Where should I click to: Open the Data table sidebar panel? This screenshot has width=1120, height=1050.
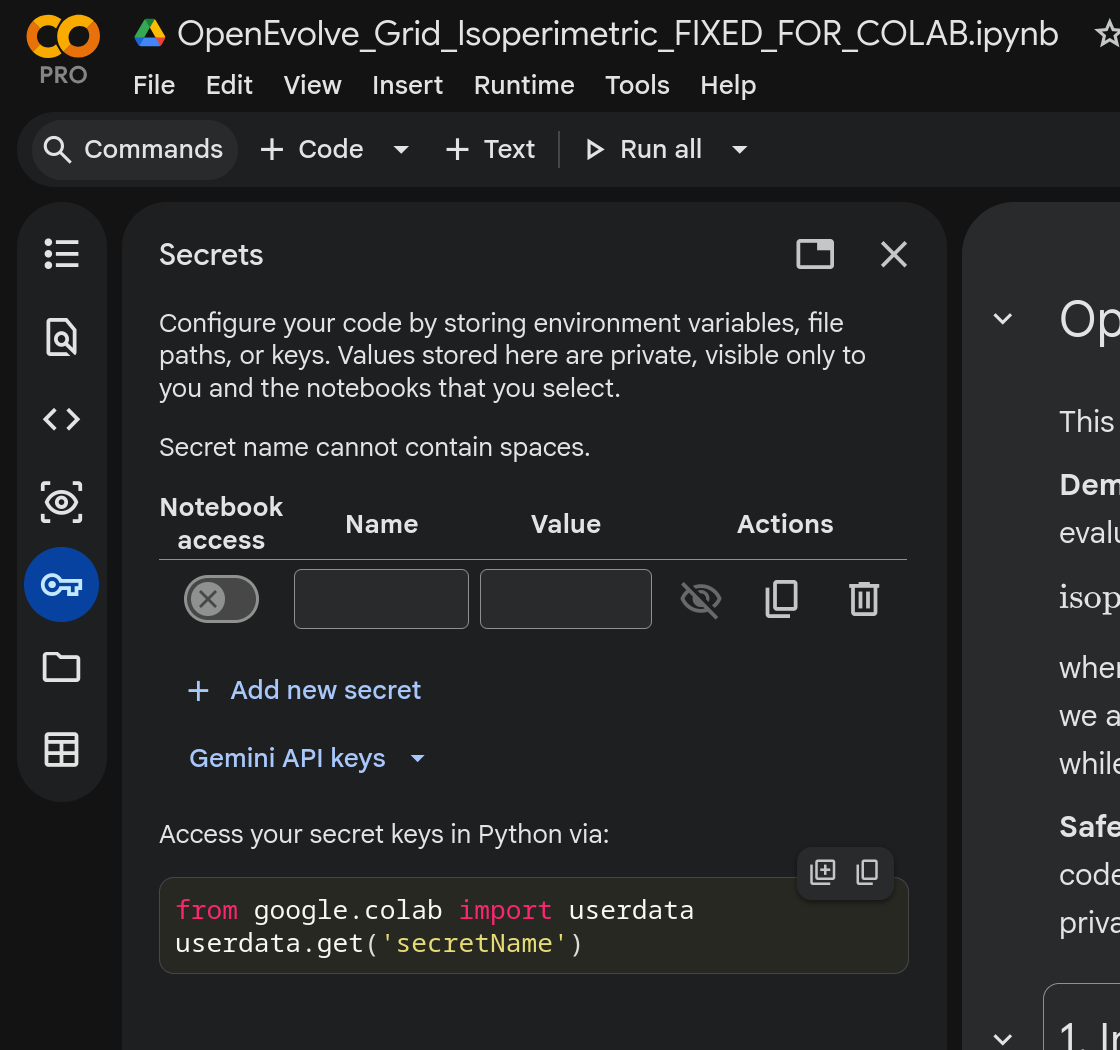61,750
